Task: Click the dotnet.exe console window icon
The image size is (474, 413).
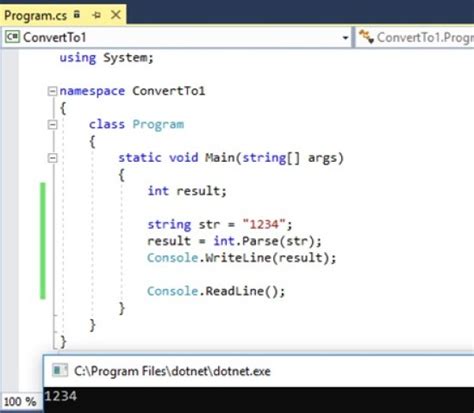Action: click(x=60, y=371)
